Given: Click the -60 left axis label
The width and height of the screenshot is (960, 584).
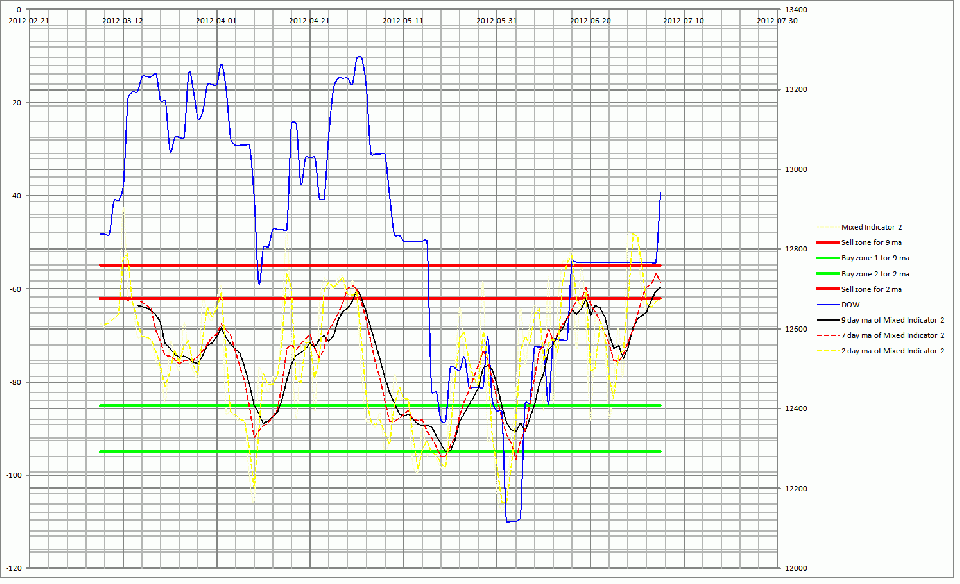Looking at the screenshot, I should [15, 289].
